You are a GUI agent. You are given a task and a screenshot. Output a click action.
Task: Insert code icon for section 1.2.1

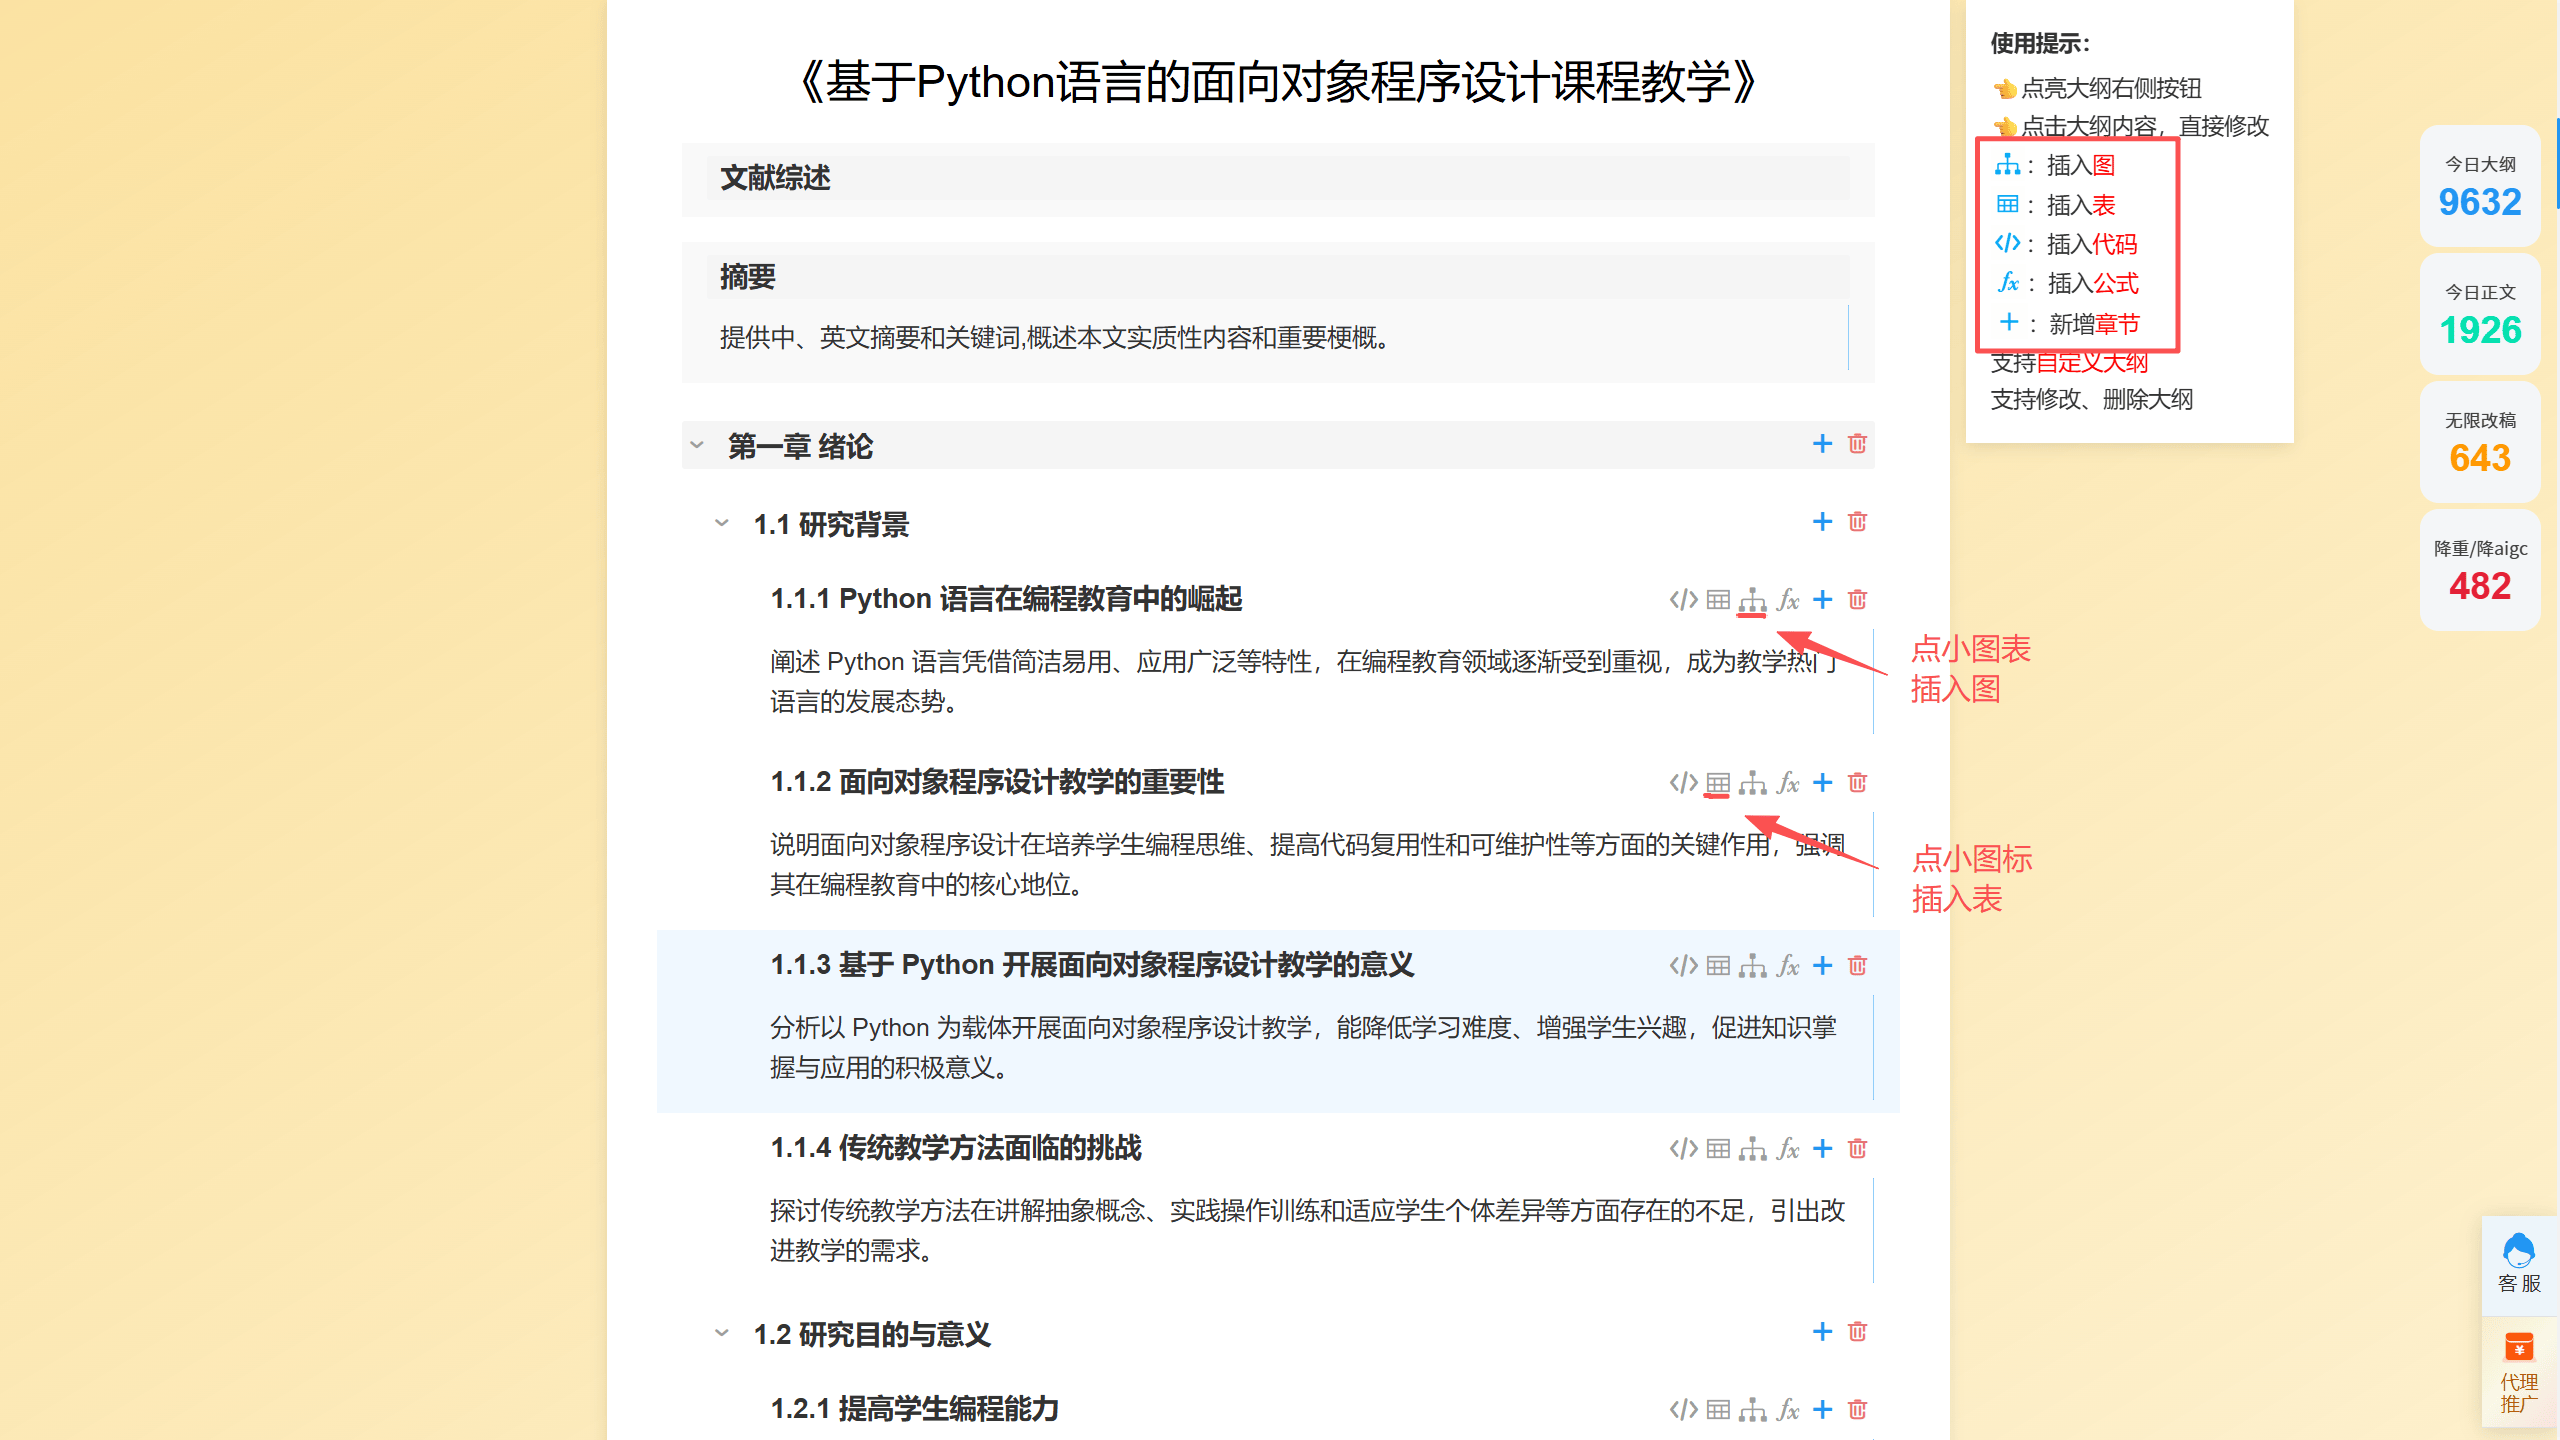pyautogui.click(x=1683, y=1410)
